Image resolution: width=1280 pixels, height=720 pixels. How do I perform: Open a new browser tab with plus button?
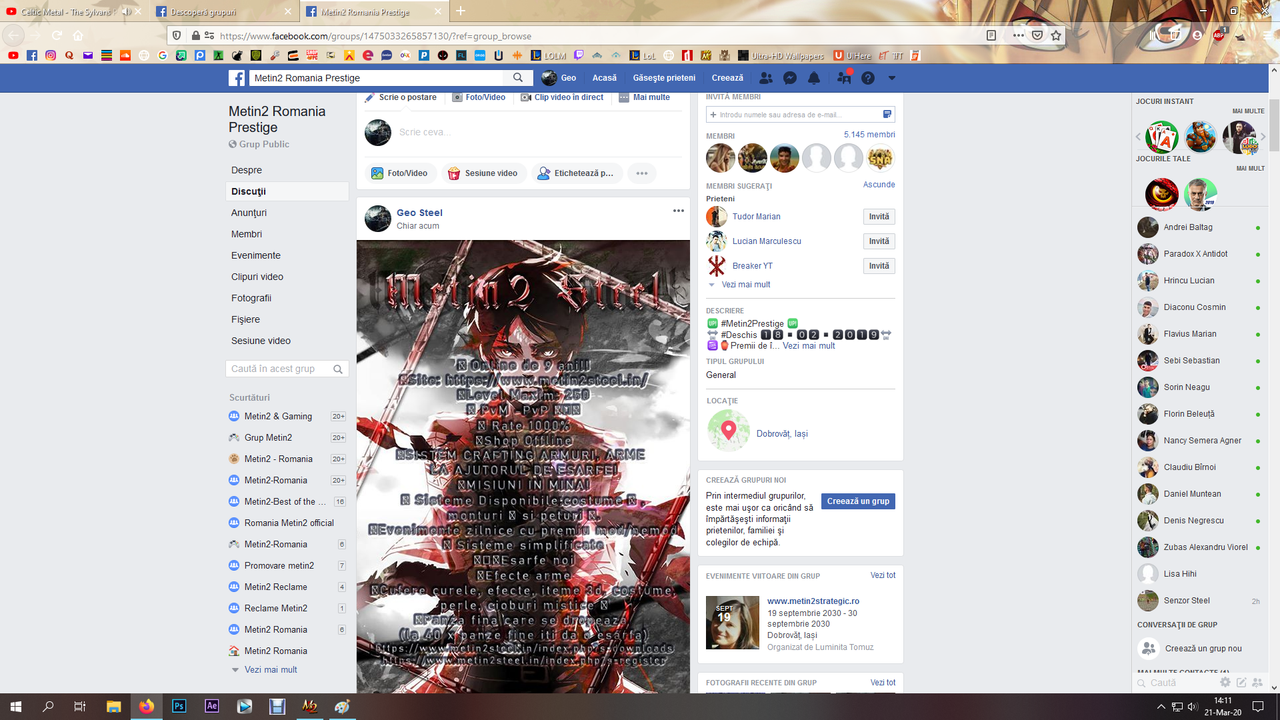(x=460, y=12)
